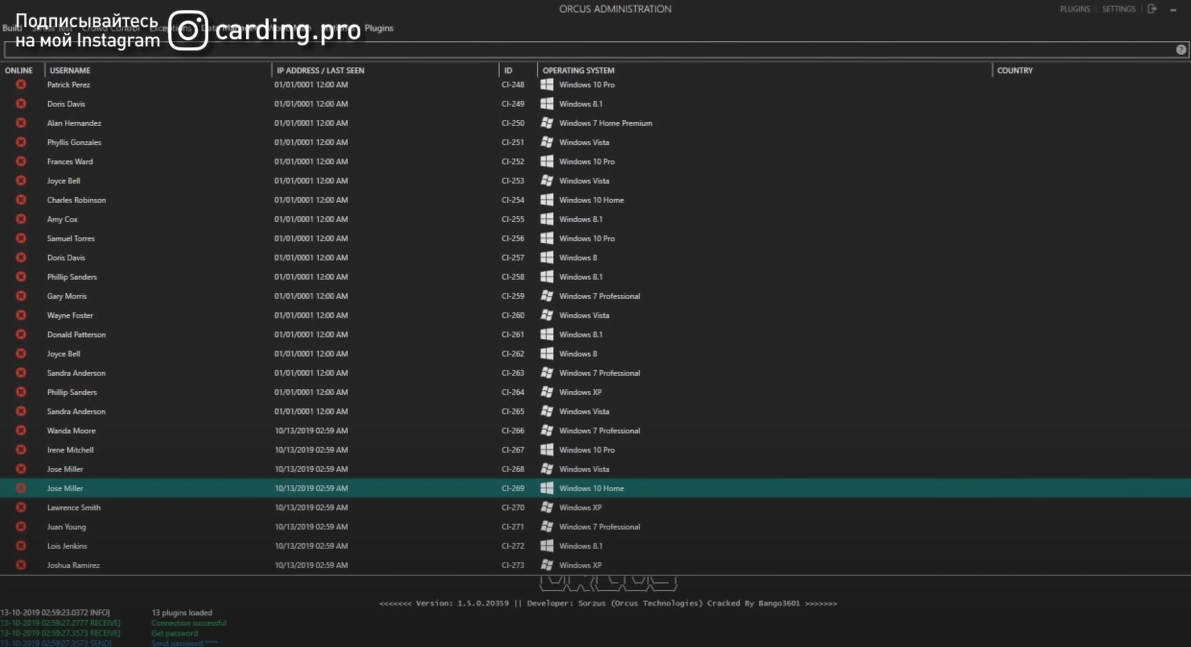
Task: Click Windows Vista logo icon in row CI-251
Action: pyautogui.click(x=547, y=142)
